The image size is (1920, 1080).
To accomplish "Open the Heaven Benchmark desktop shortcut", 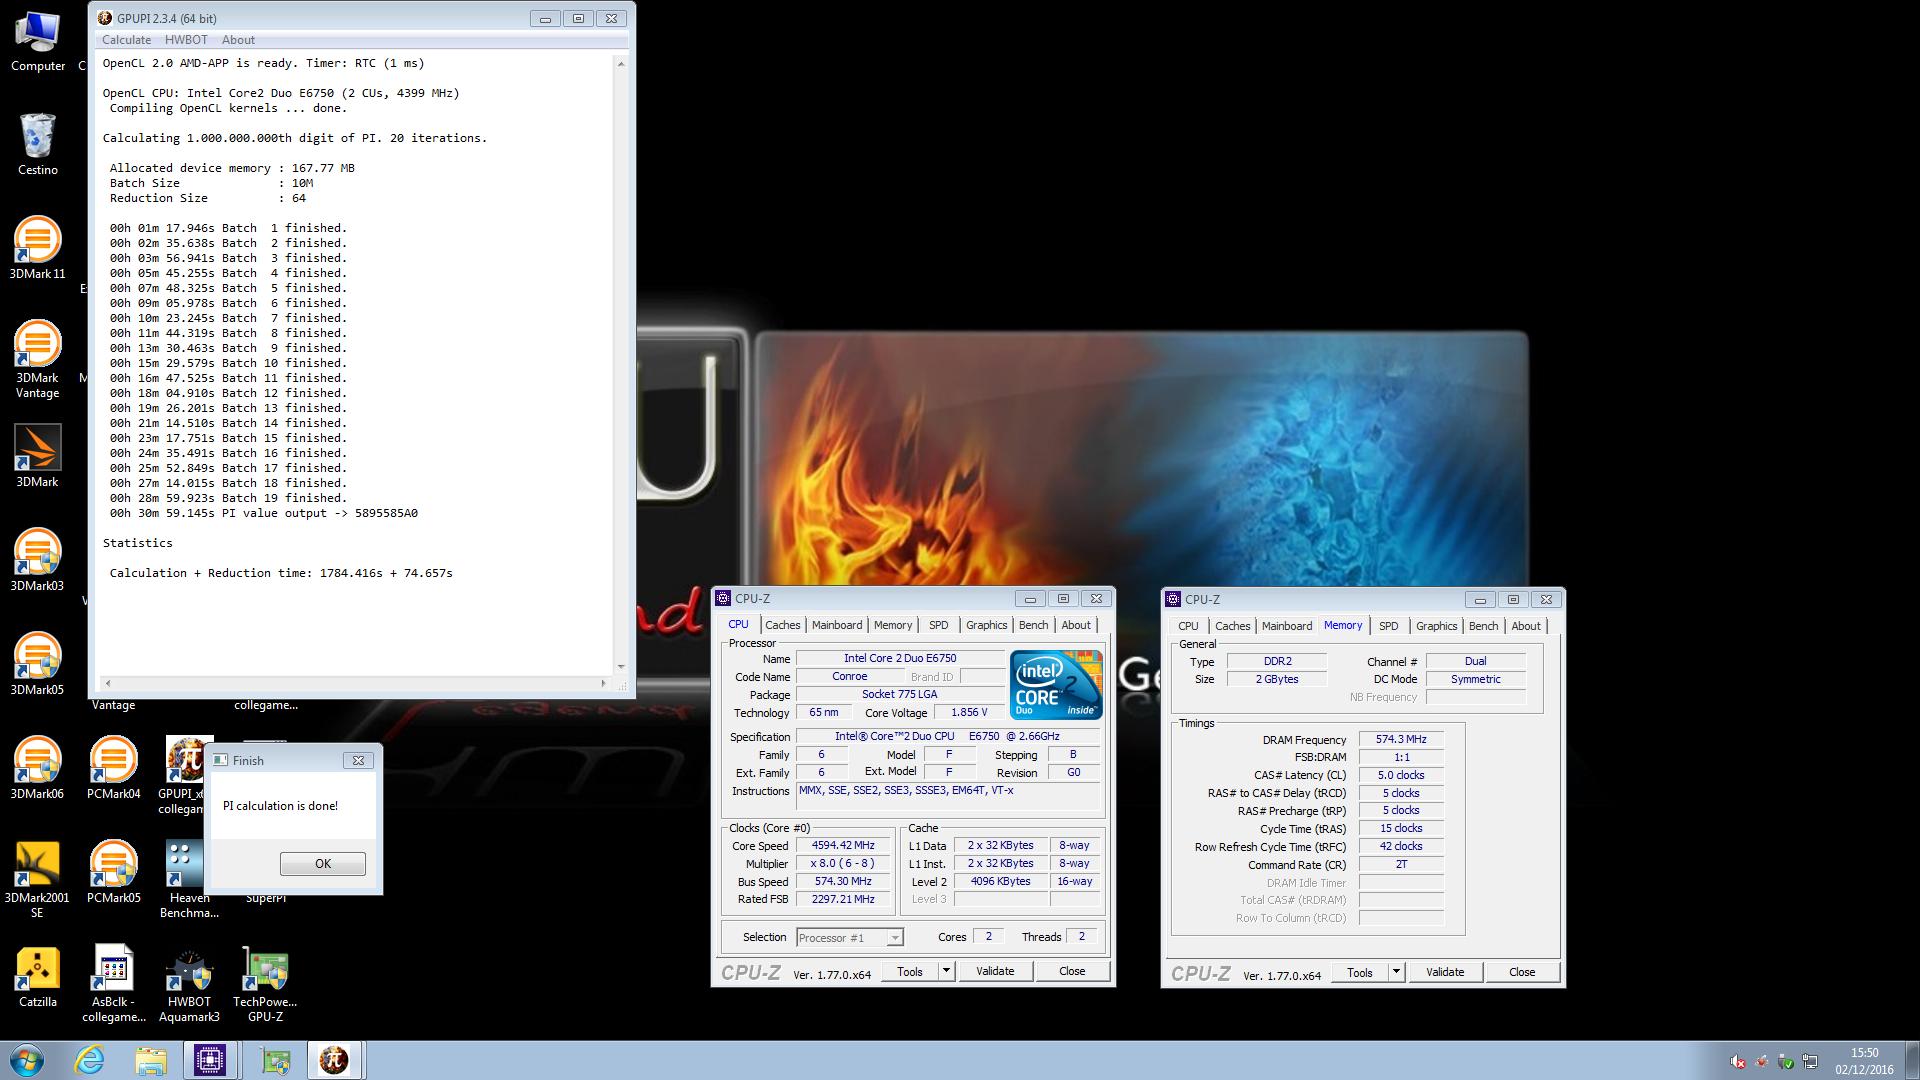I will pyautogui.click(x=186, y=878).
